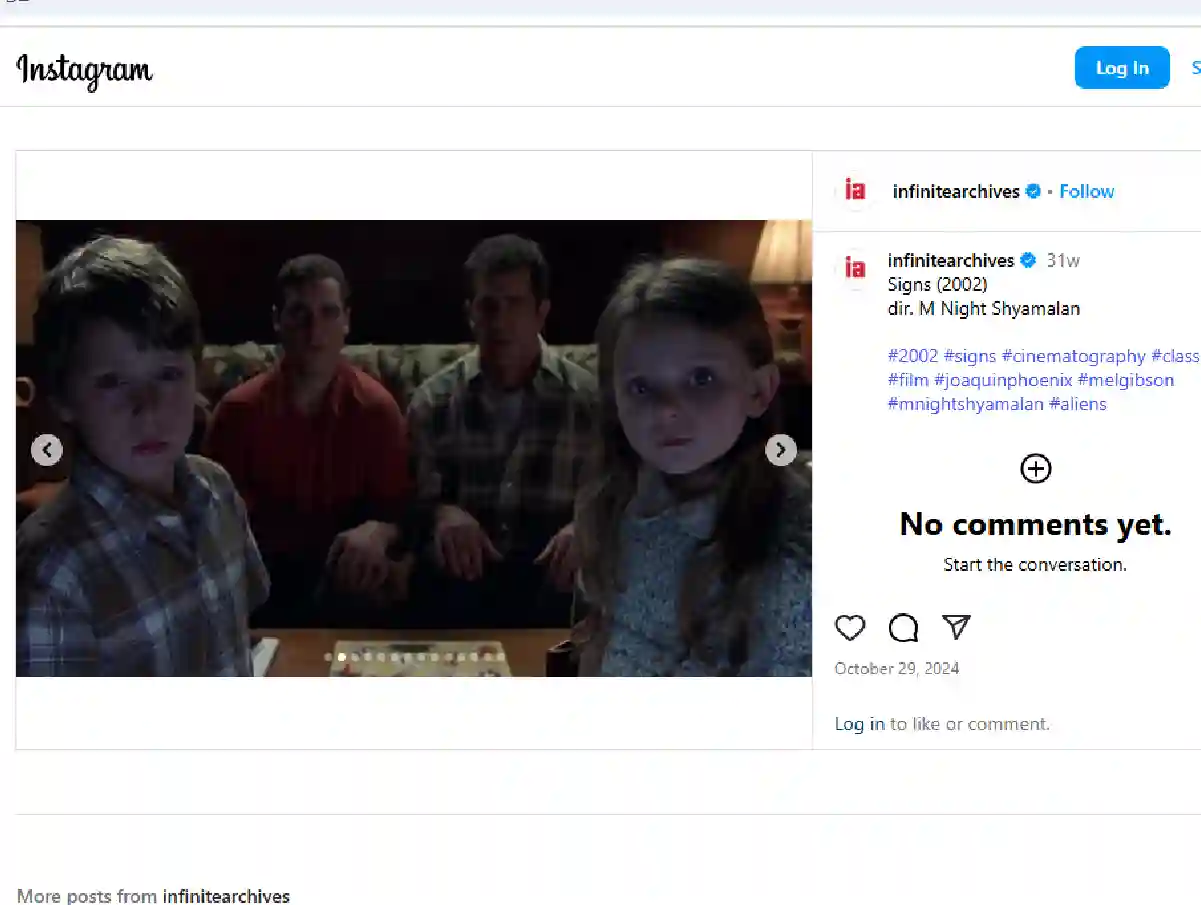
Task: Open infinitearchives username in caption
Action: pyautogui.click(x=951, y=260)
